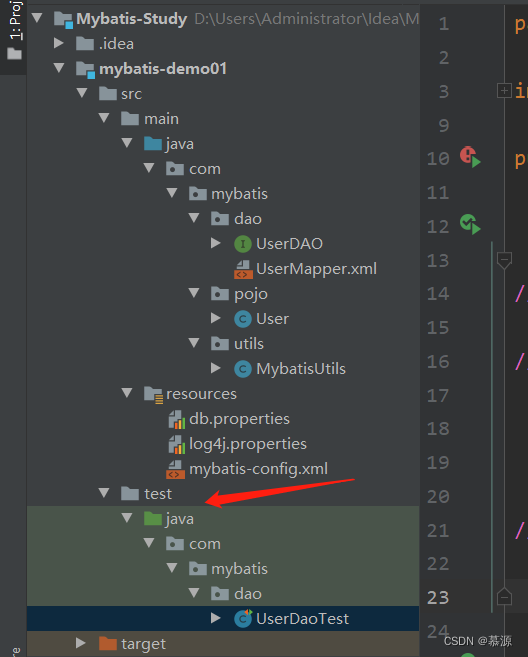Select the UserDAO tree item
The width and height of the screenshot is (528, 657).
coord(289,243)
